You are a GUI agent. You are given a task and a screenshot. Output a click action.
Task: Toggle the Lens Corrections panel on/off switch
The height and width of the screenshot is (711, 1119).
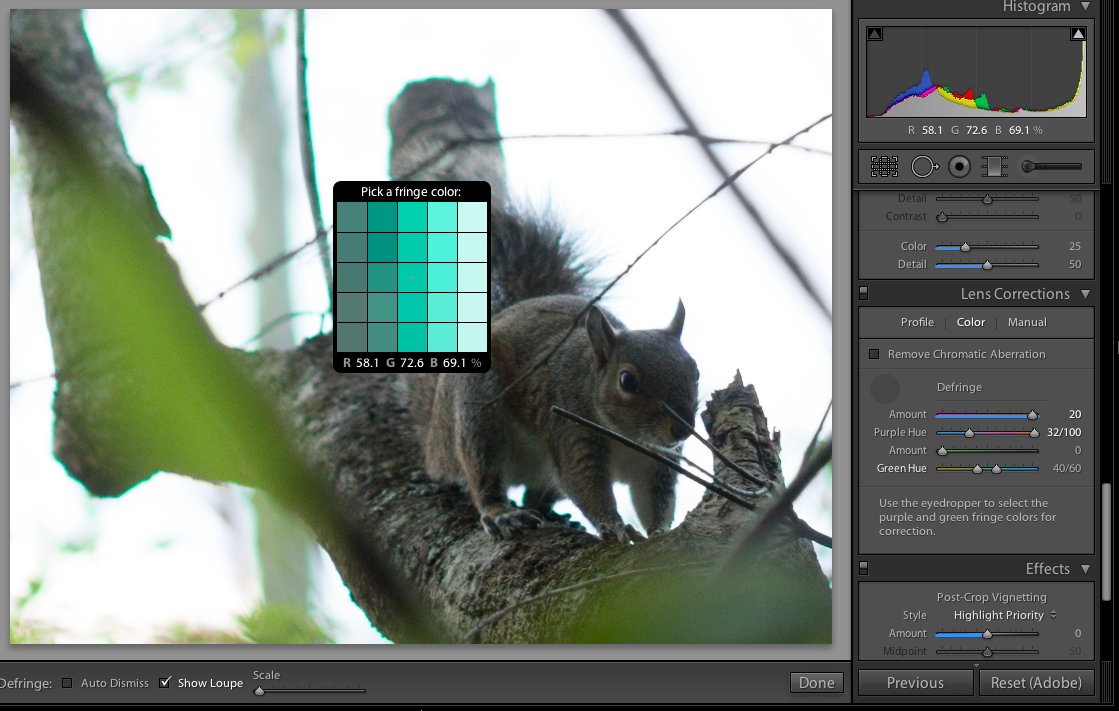(864, 294)
